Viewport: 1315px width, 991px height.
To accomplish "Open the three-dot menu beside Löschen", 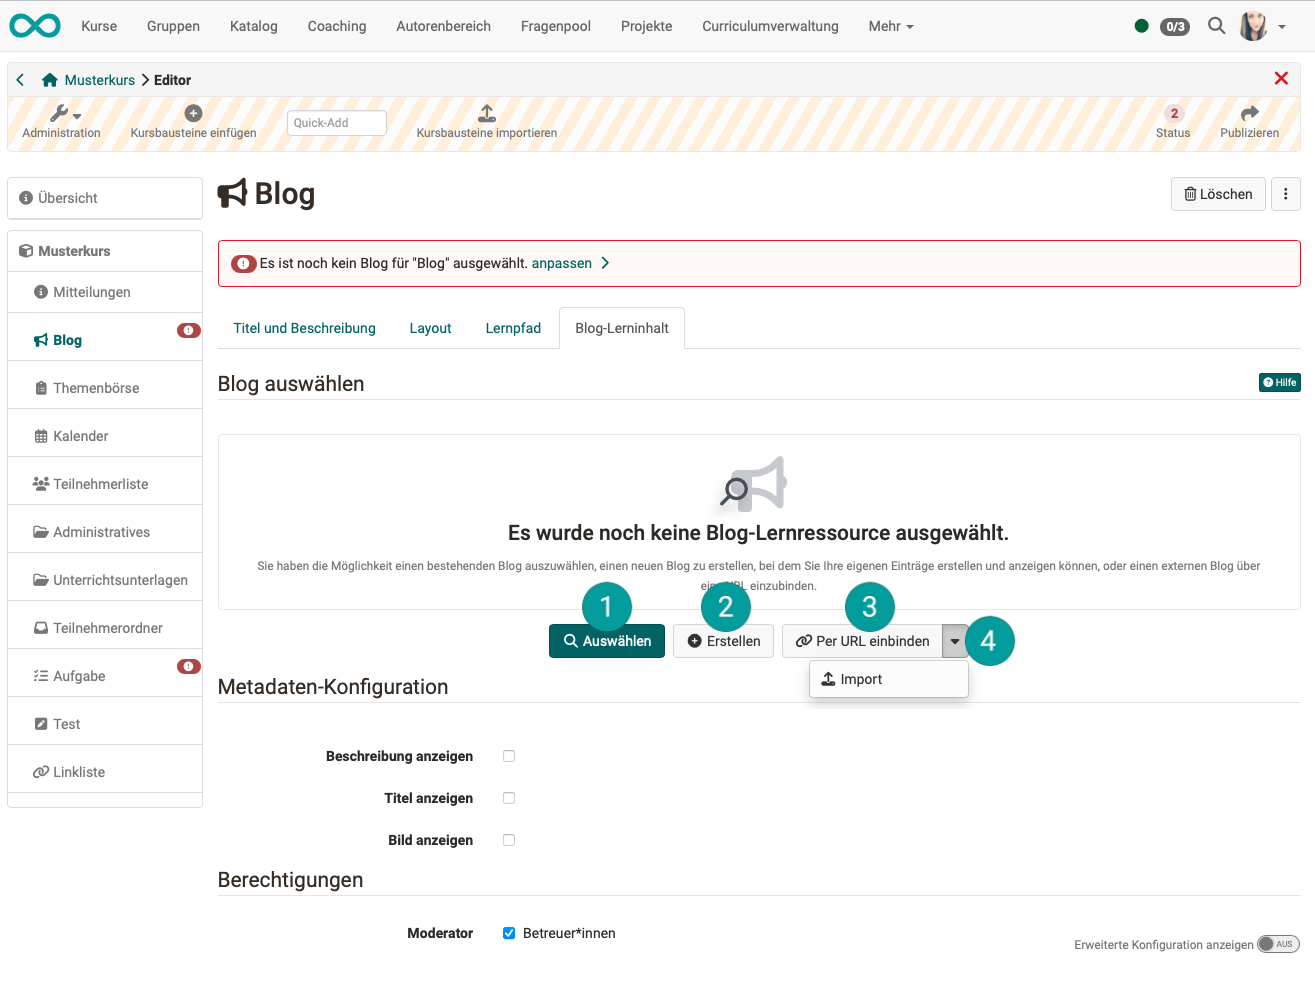I will [x=1285, y=193].
